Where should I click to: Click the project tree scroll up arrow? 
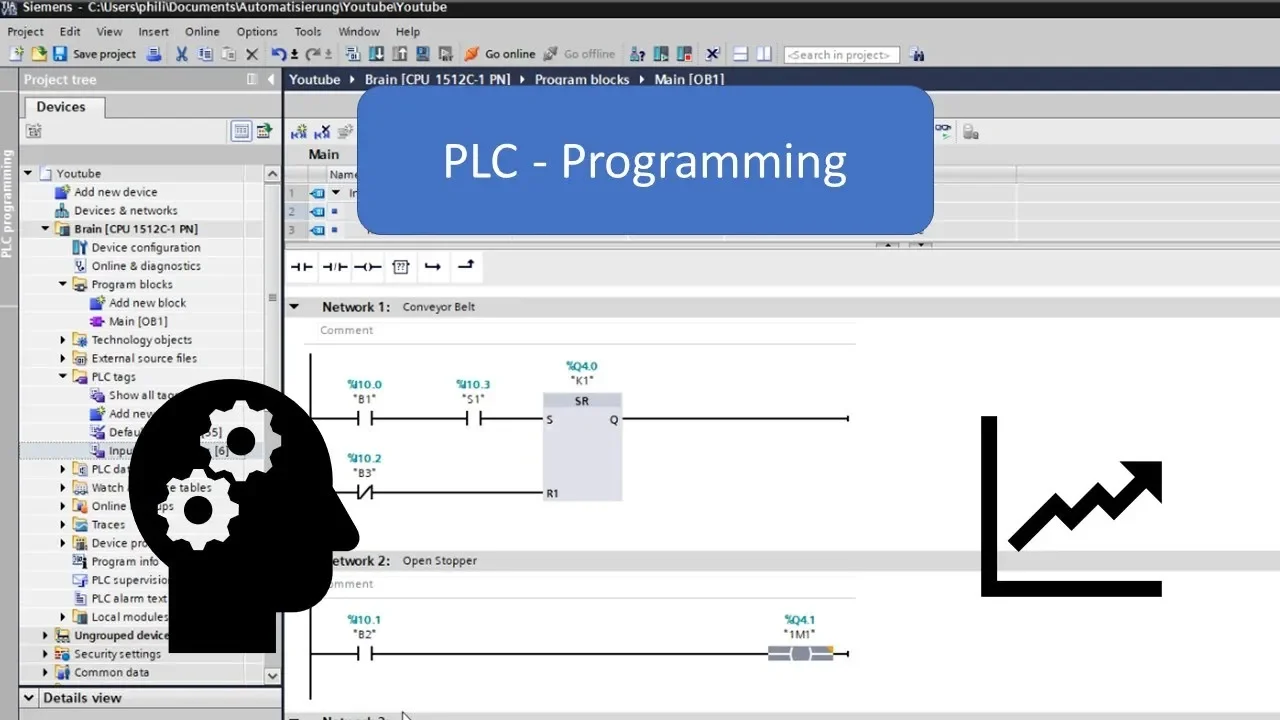[x=273, y=174]
